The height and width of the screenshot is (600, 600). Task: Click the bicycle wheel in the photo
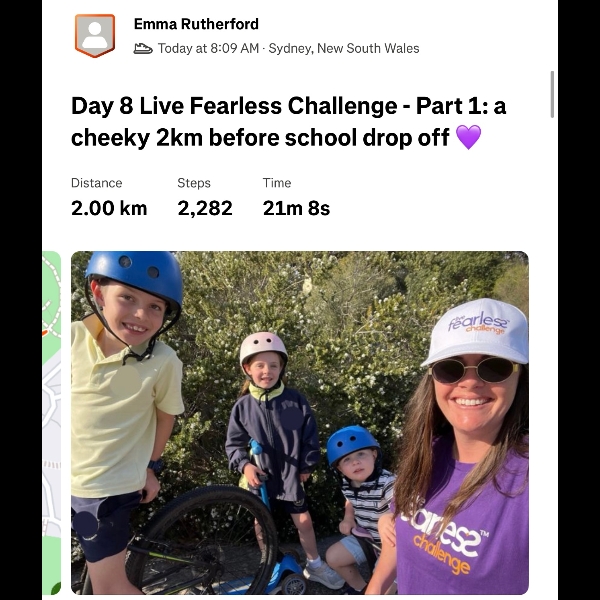(x=208, y=540)
